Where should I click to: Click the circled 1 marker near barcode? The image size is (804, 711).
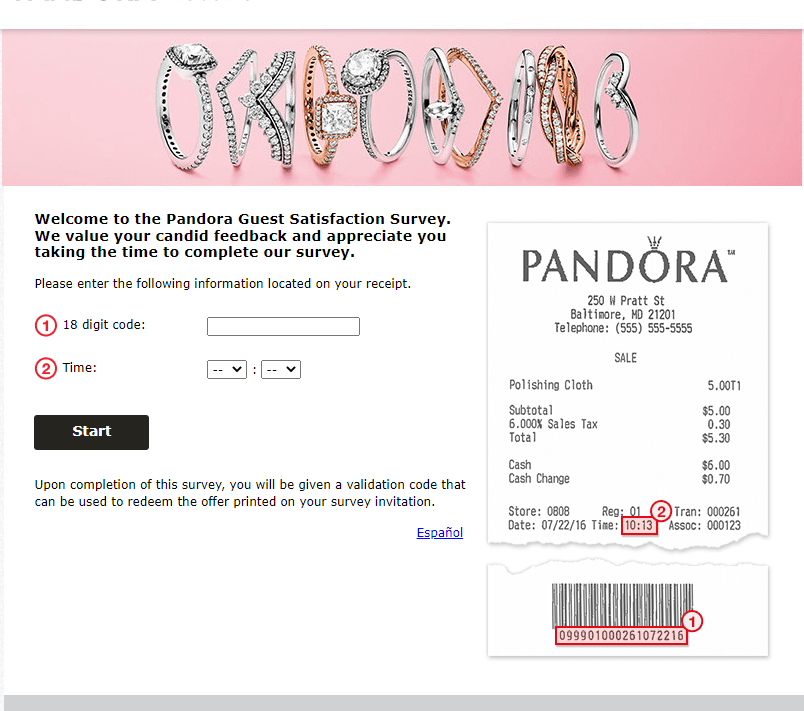(x=692, y=622)
